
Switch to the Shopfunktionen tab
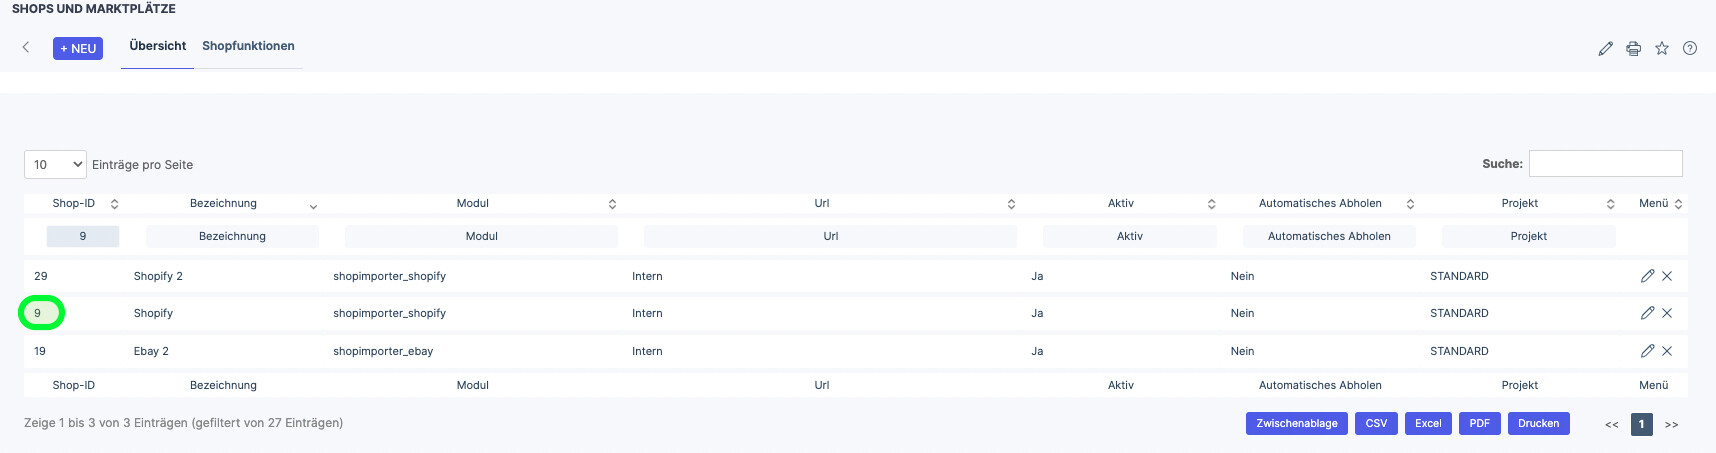pyautogui.click(x=248, y=46)
